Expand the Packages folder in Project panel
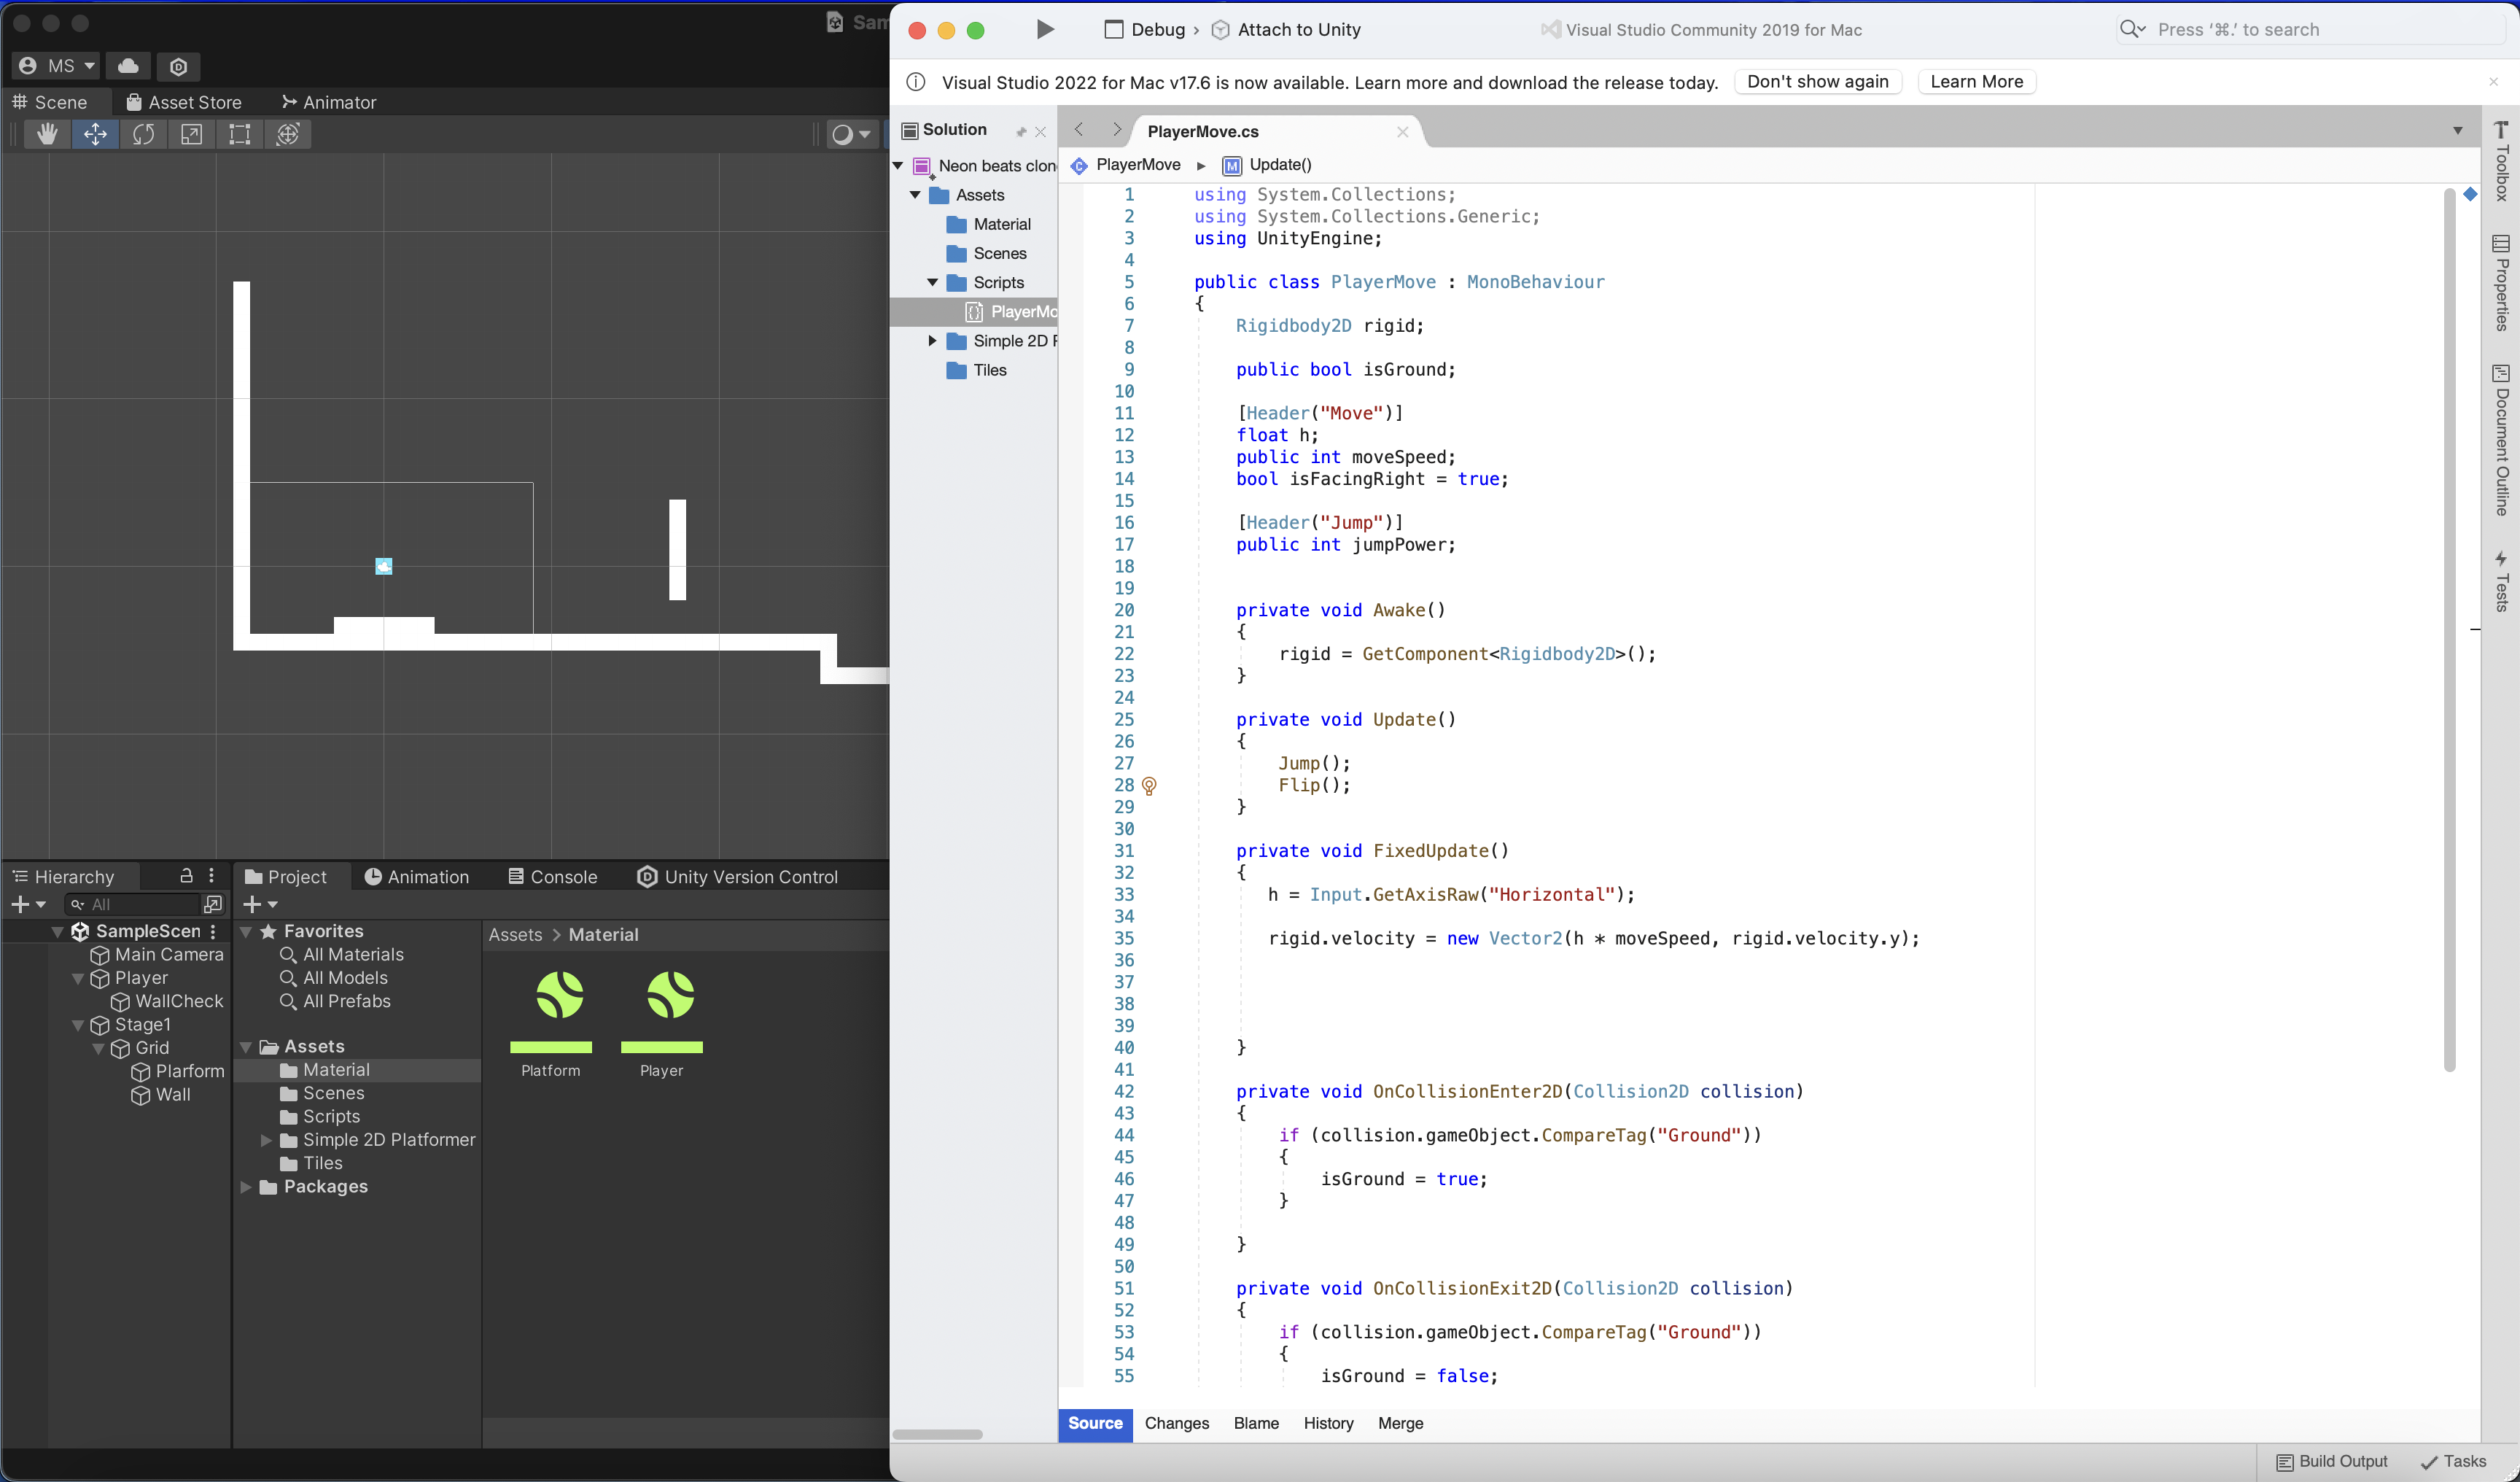2520x1482 pixels. click(246, 1187)
